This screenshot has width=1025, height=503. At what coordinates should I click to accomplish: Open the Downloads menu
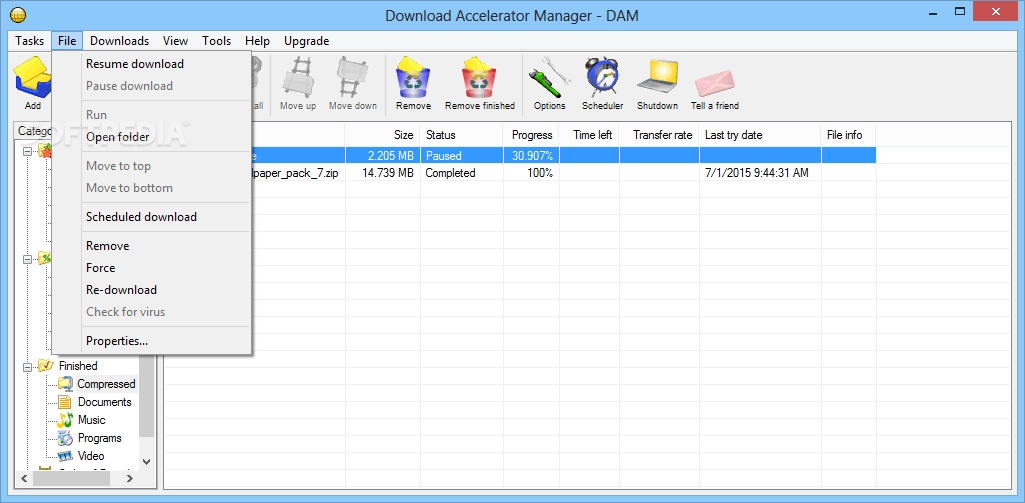click(120, 41)
